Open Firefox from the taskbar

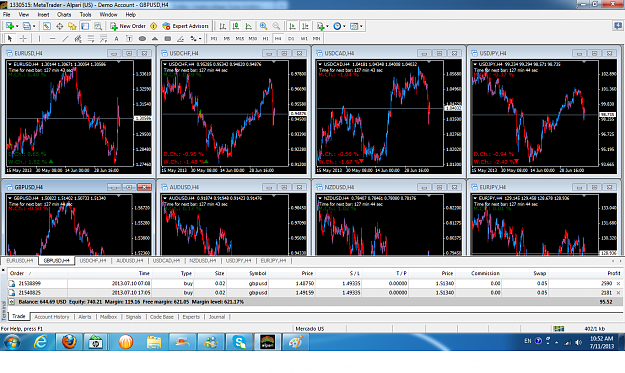point(69,342)
